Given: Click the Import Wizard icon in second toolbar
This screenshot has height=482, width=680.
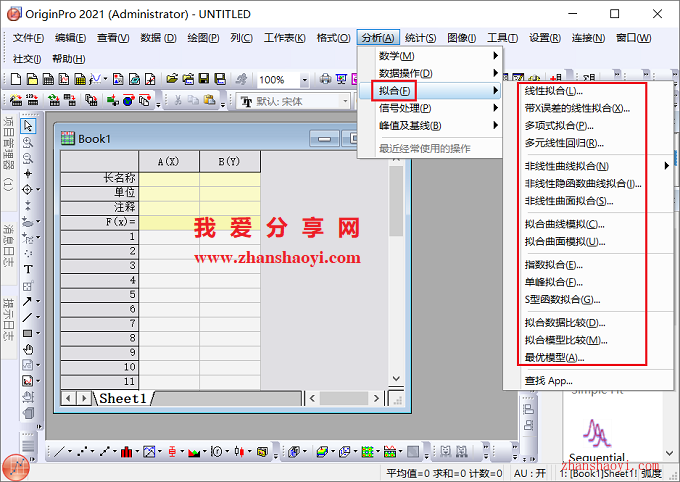Looking at the screenshot, I should coord(16,101).
